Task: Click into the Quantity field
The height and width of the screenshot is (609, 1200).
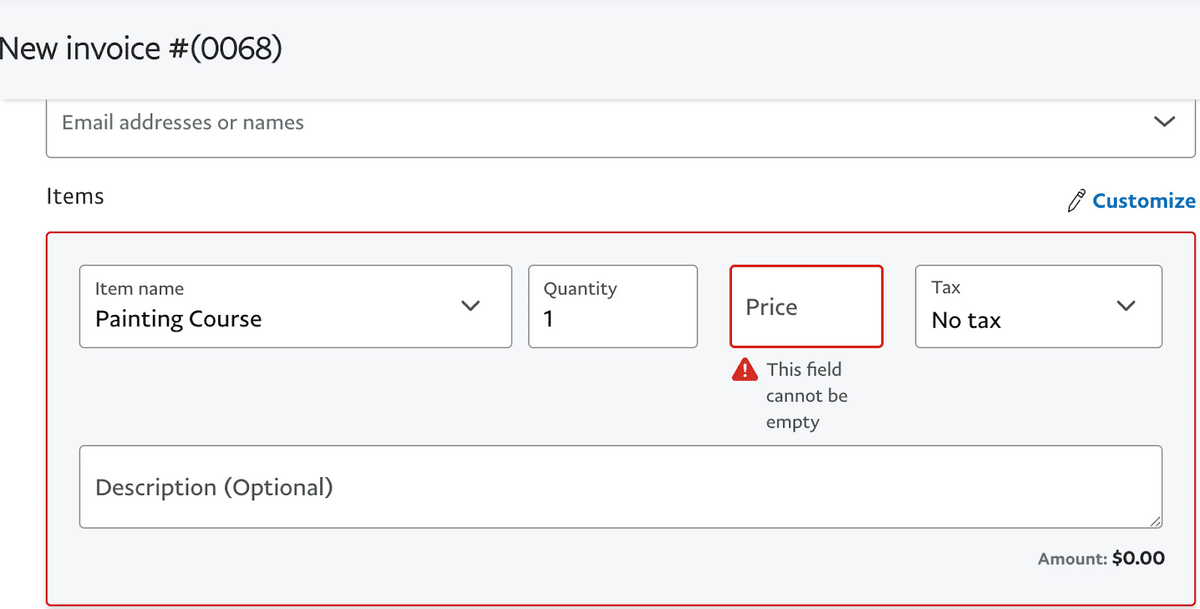Action: [612, 319]
